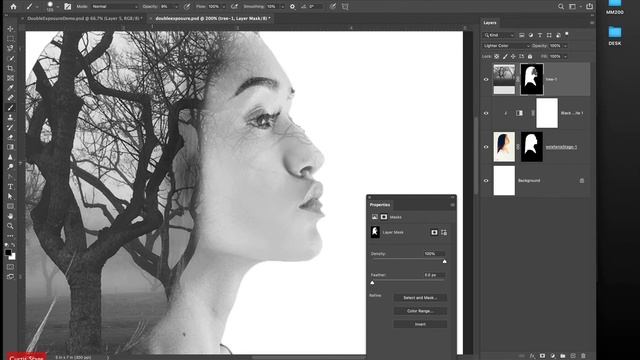Open the Lighter Color blend mode dropdown
The width and height of the screenshot is (640, 360).
point(506,46)
